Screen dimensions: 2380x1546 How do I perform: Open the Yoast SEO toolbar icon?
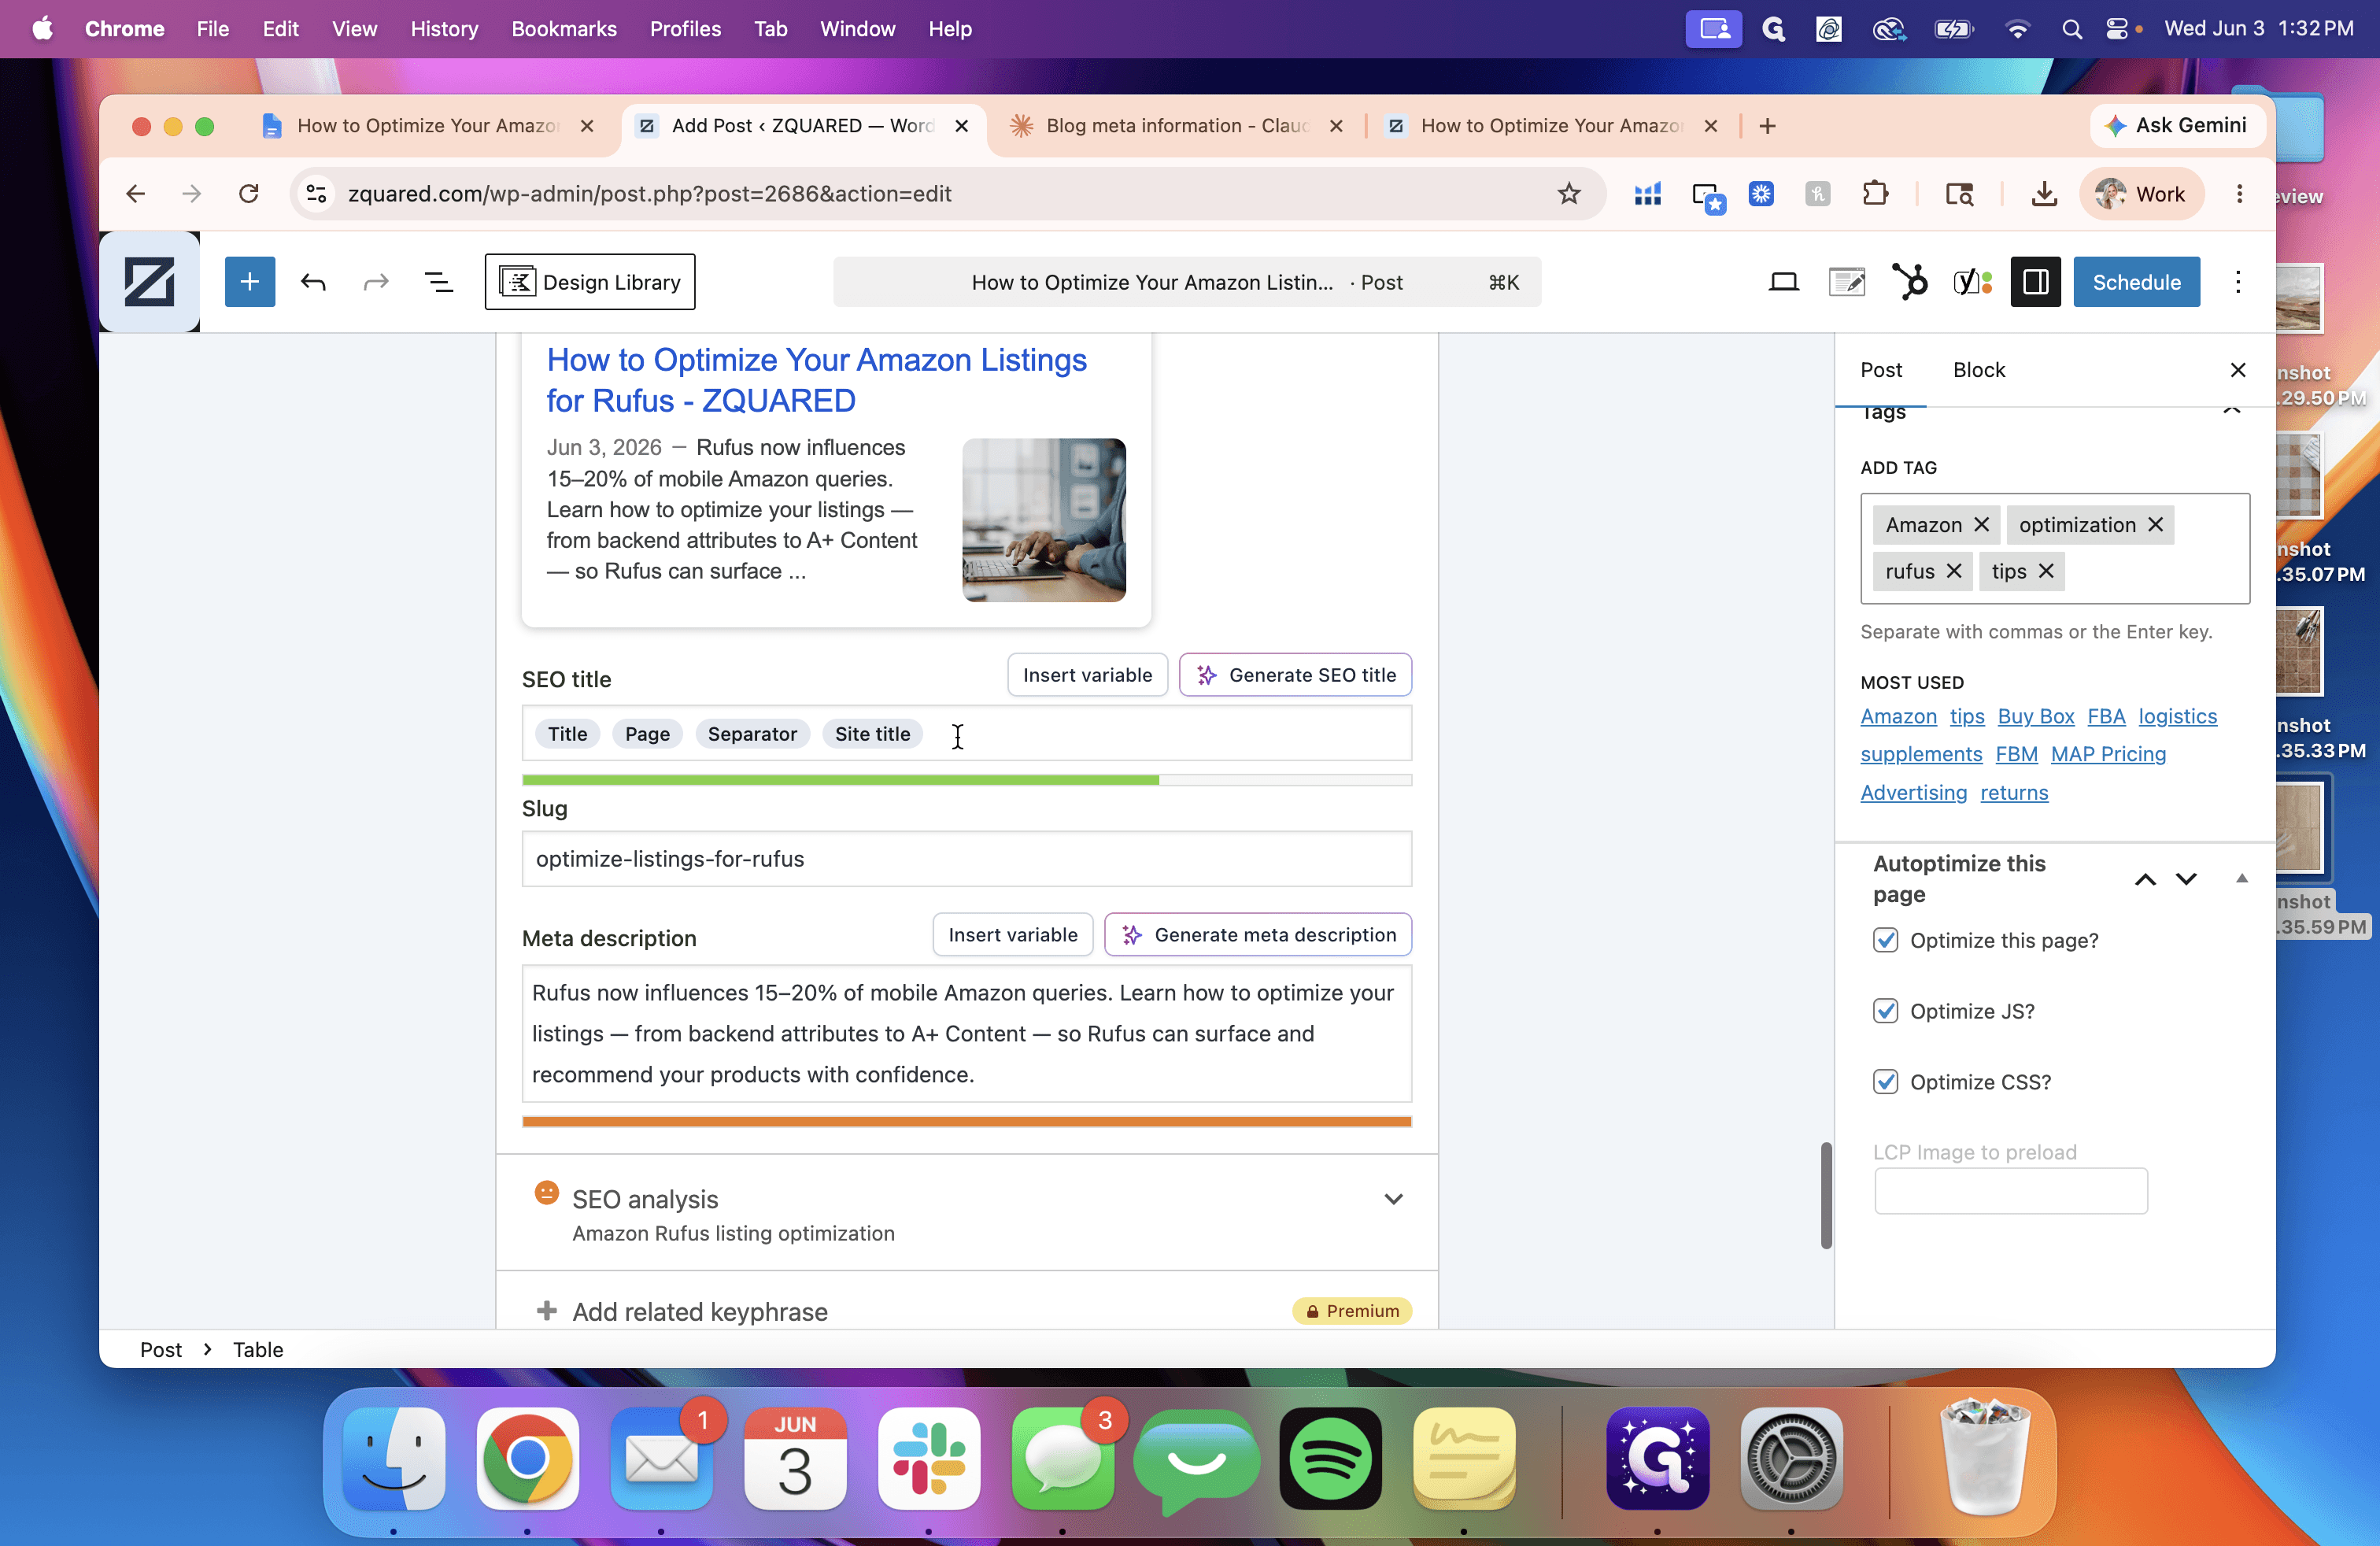(x=1972, y=282)
